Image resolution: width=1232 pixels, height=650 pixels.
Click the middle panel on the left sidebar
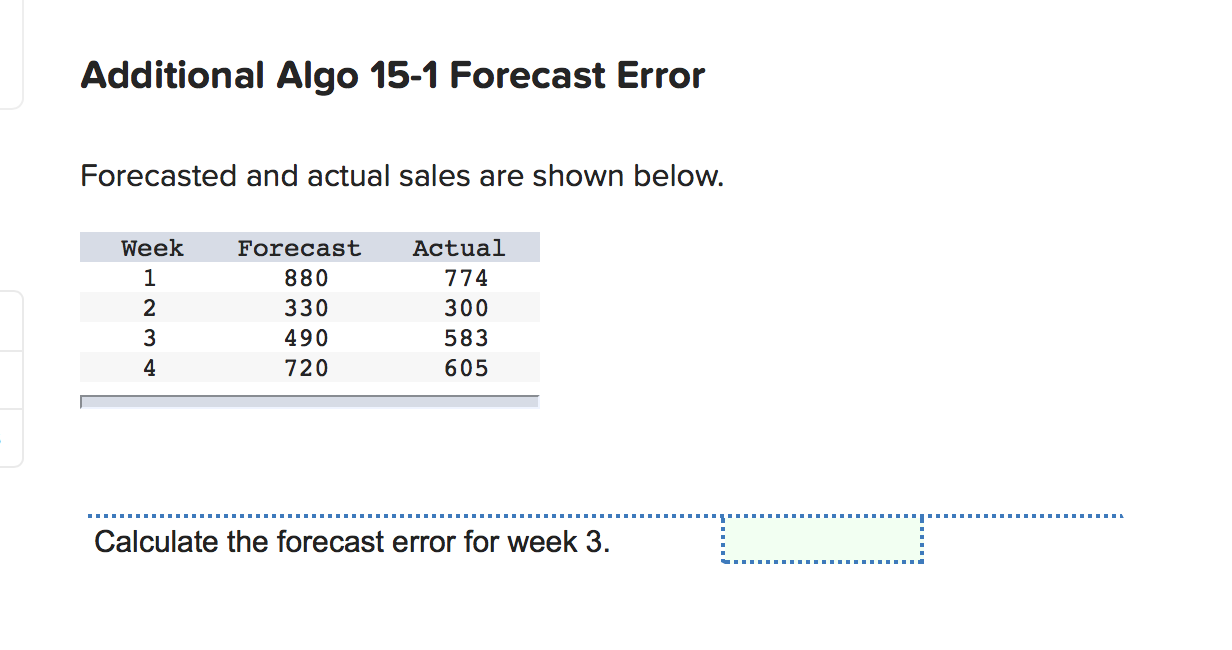coord(12,320)
